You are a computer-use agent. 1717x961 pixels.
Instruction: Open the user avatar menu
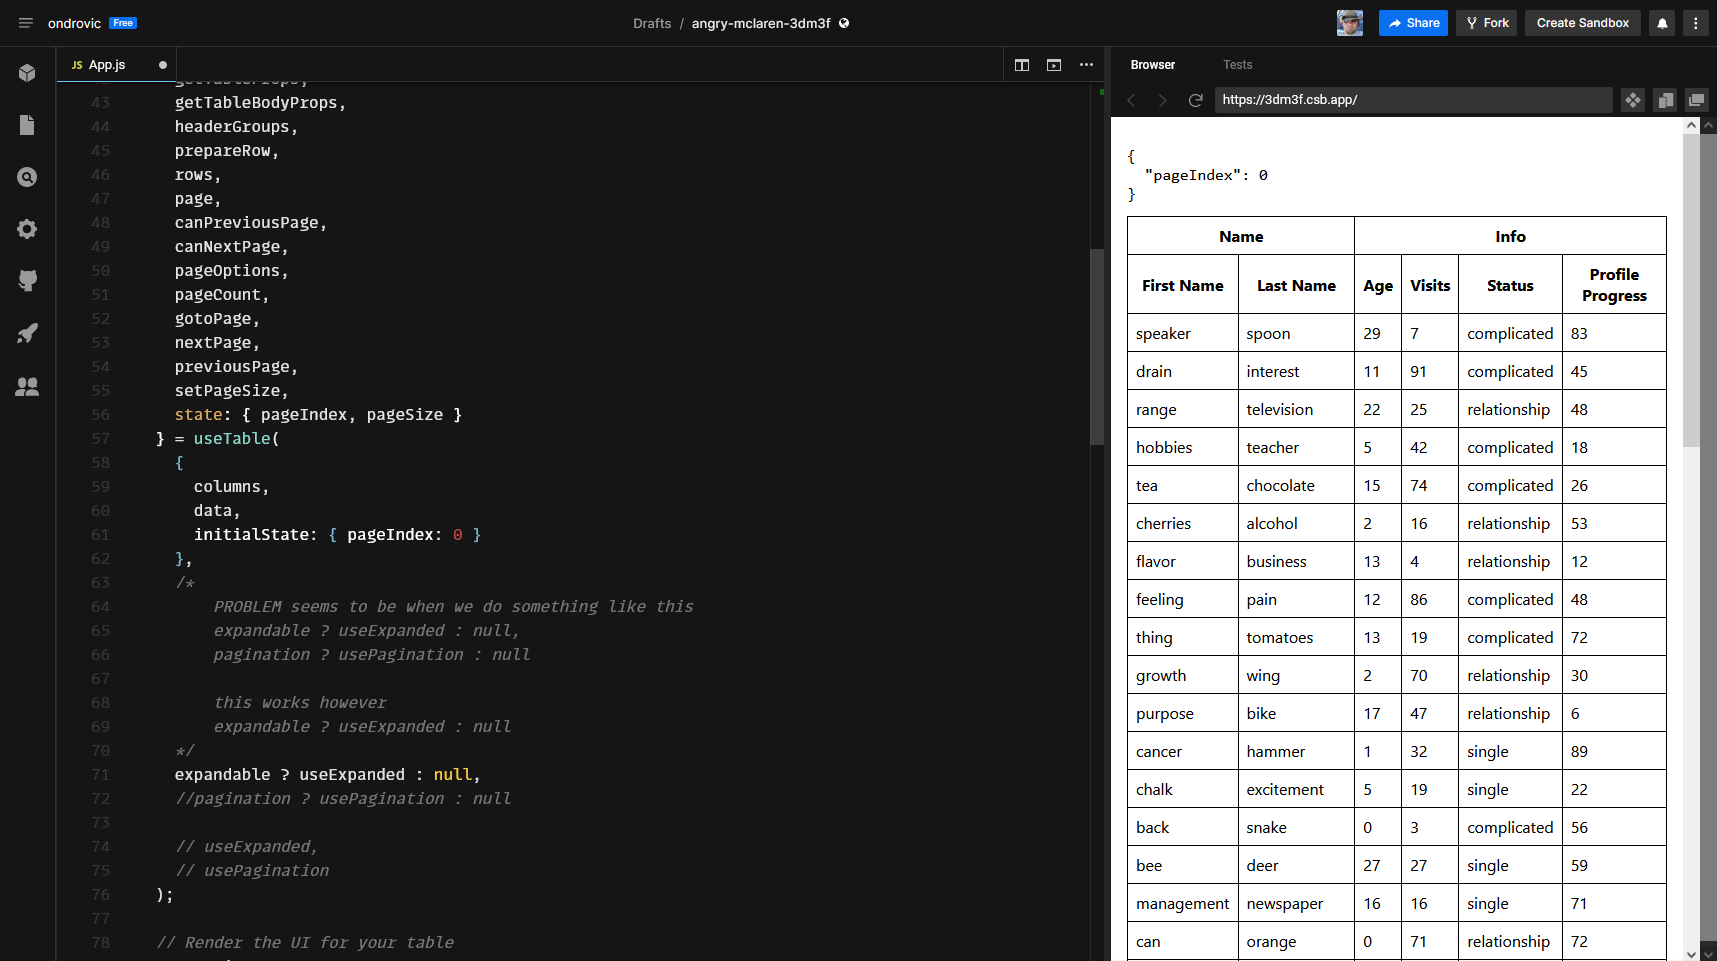pyautogui.click(x=1350, y=23)
